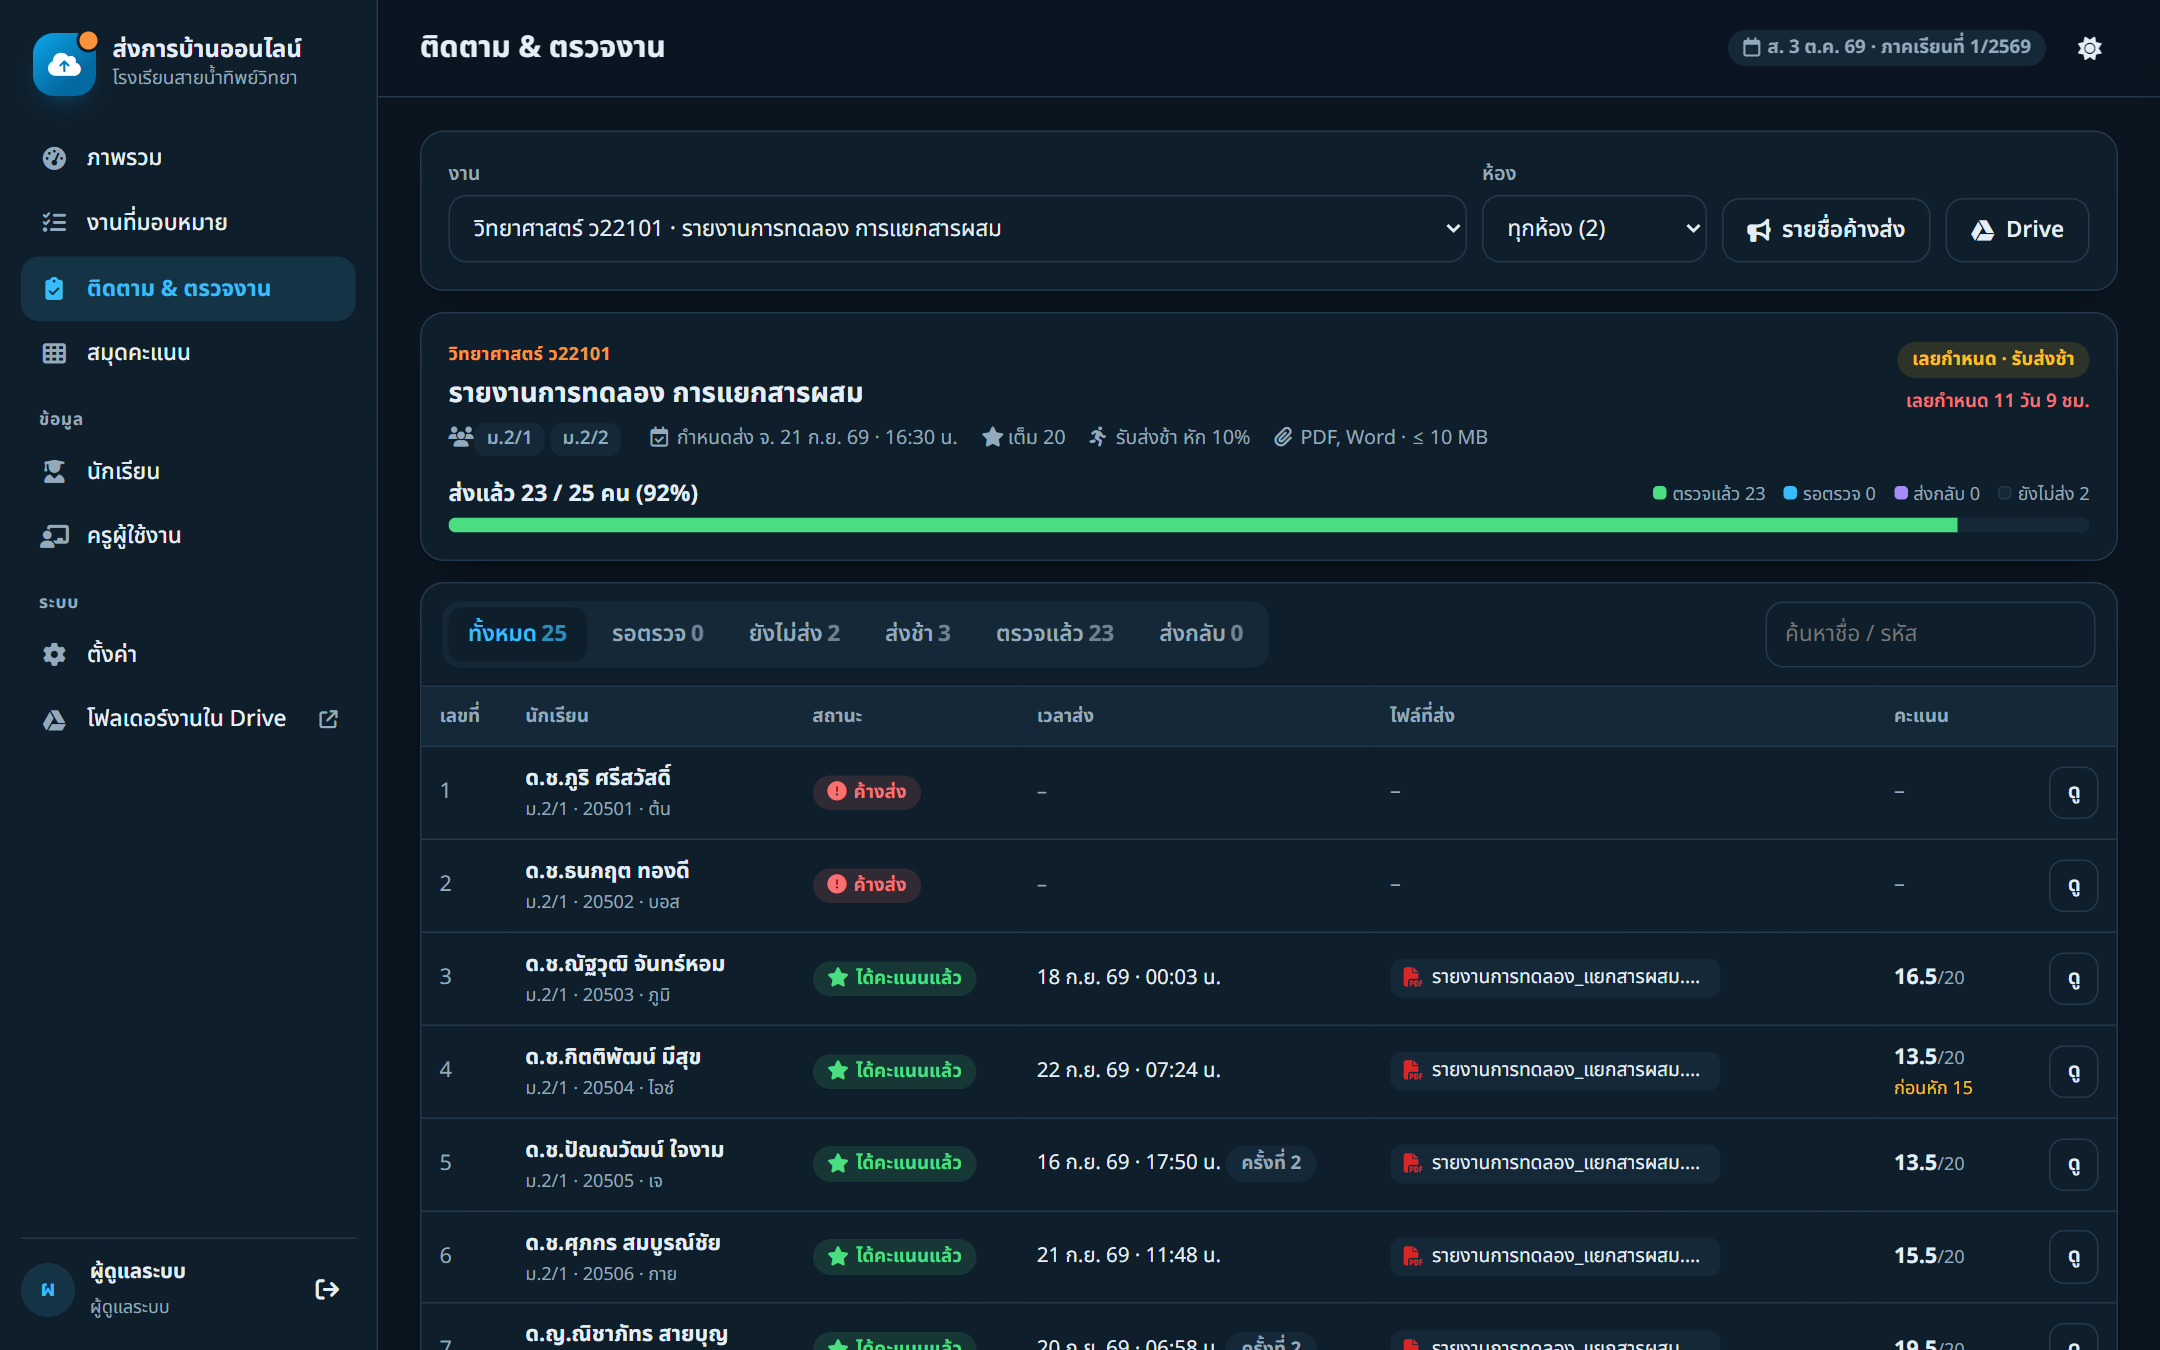Switch to รอตรวจ 0 tab

pyautogui.click(x=657, y=633)
